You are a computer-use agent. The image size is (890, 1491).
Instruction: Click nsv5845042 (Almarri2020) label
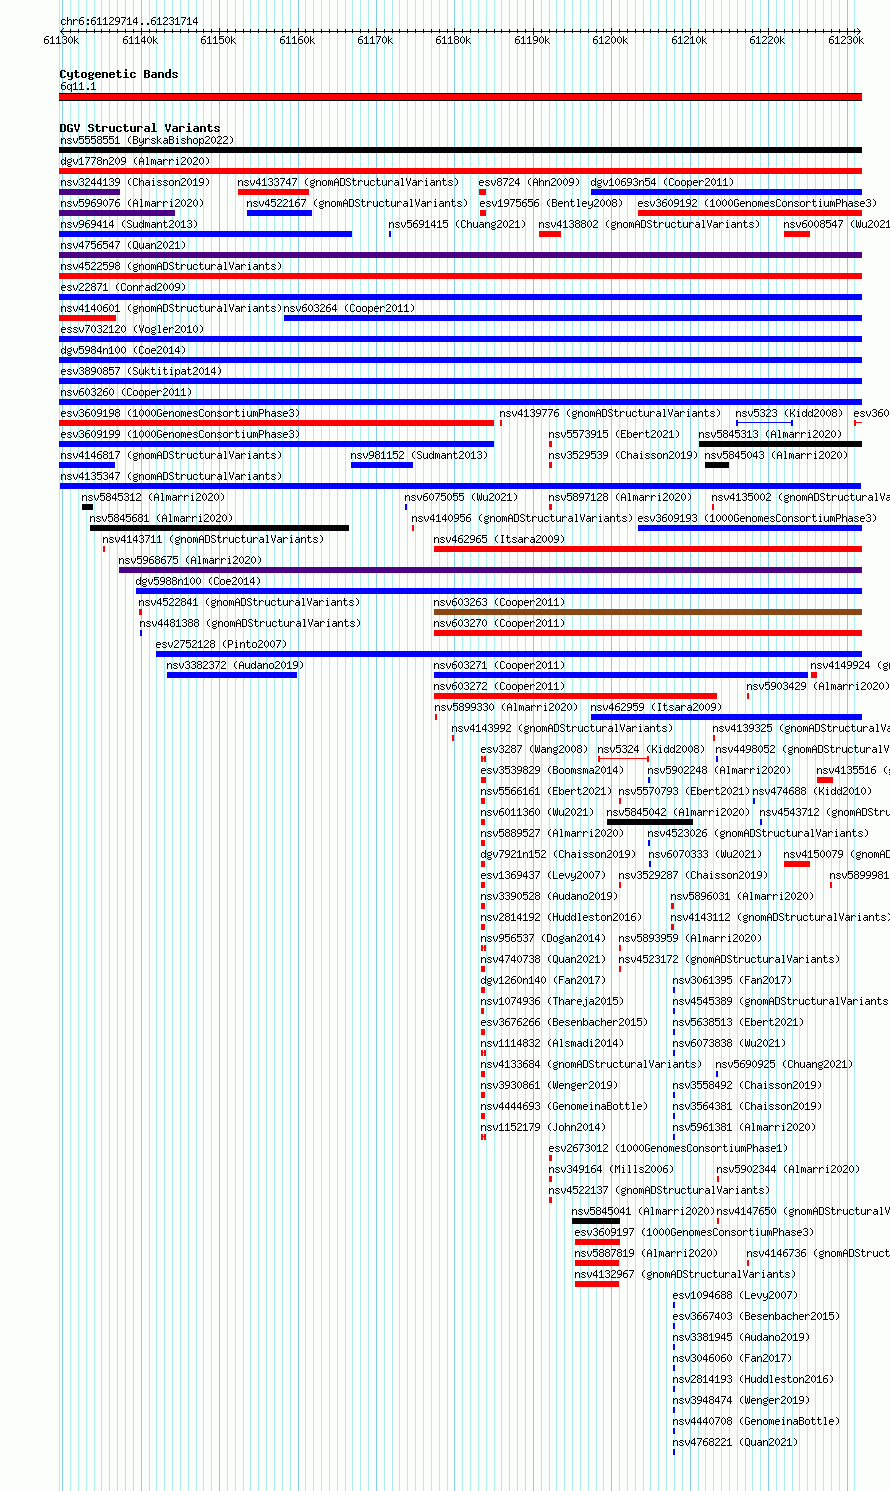coord(679,813)
